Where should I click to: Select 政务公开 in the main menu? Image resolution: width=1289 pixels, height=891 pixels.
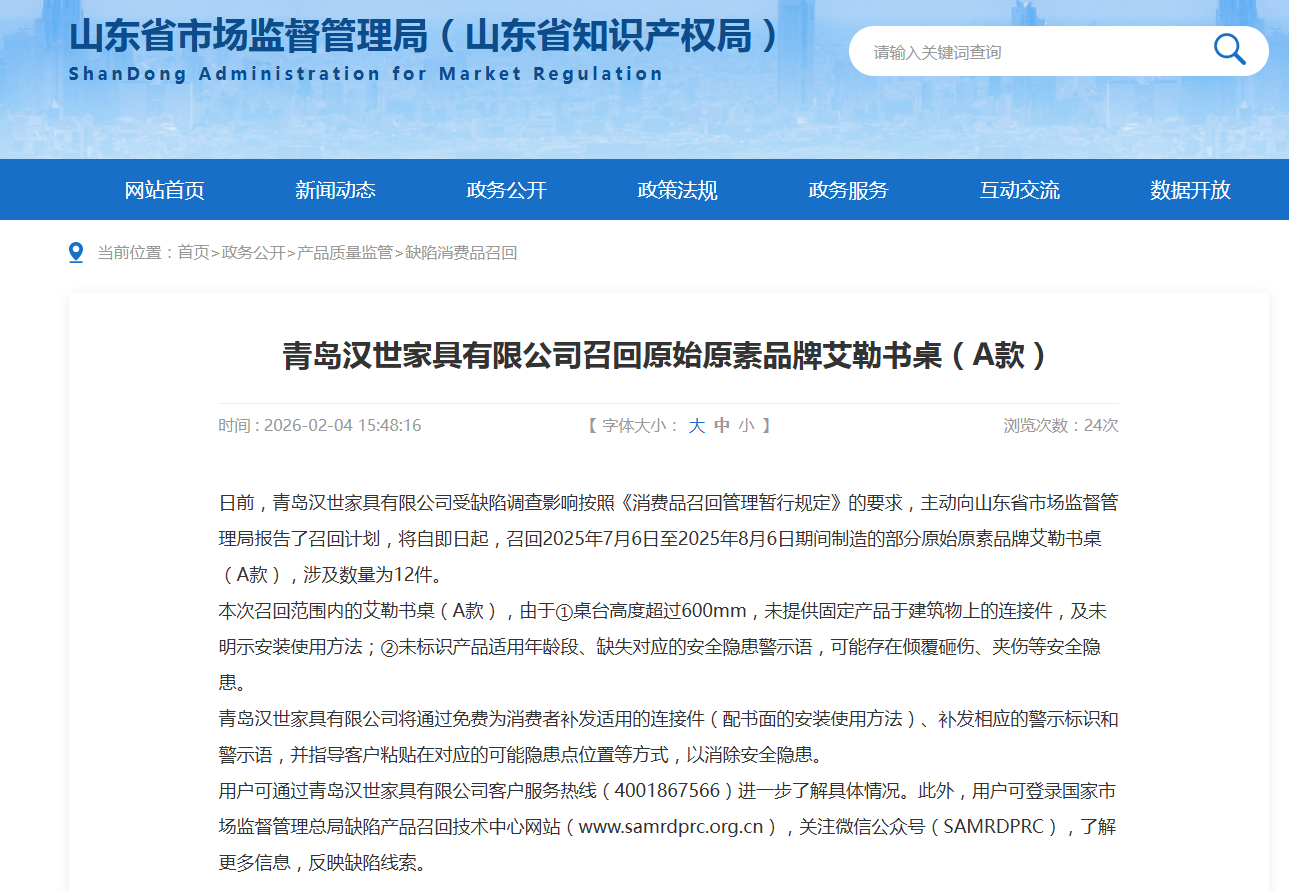click(506, 190)
